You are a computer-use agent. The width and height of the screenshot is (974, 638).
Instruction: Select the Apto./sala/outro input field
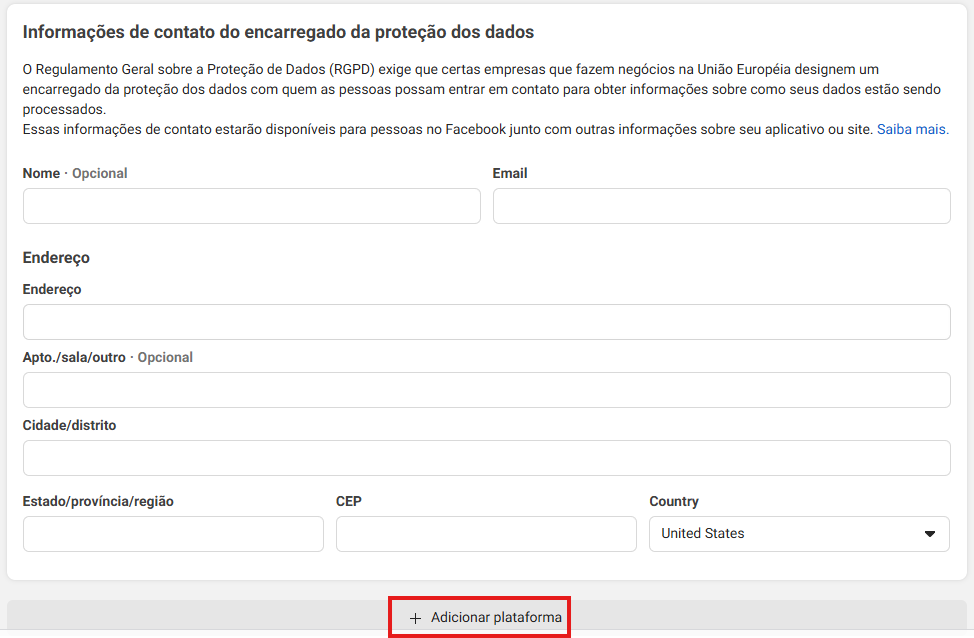pos(487,390)
